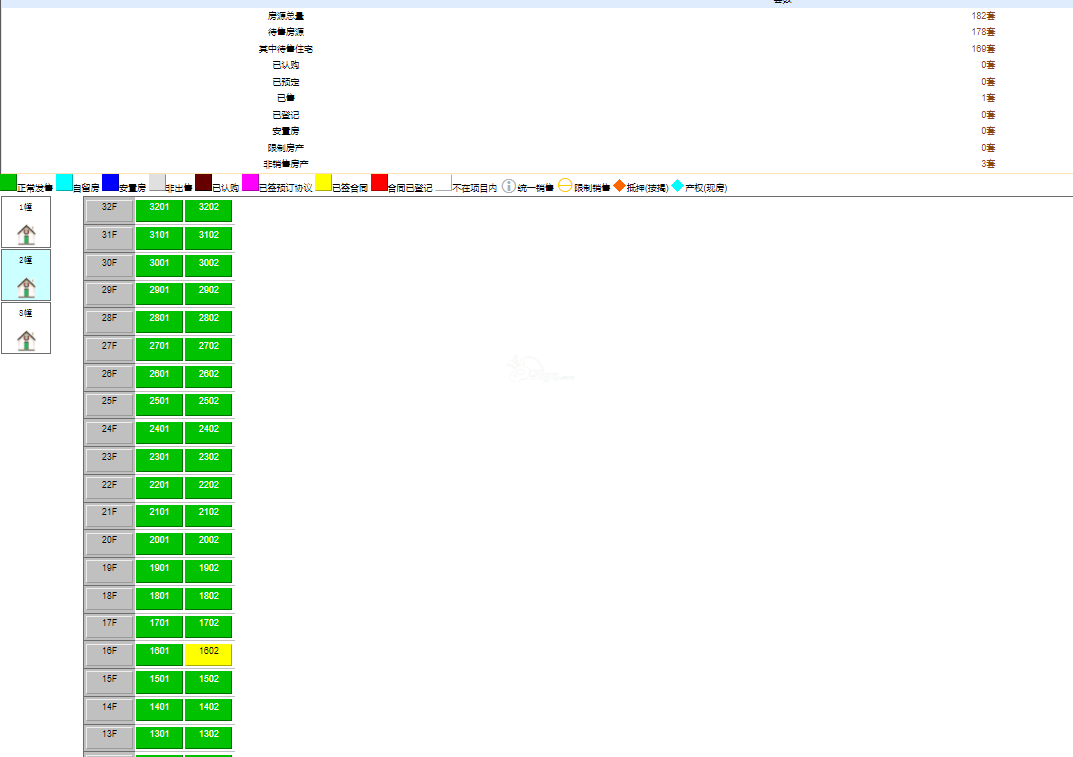Open unit 3202
Image resolution: width=1073 pixels, height=757 pixels.
209,211
